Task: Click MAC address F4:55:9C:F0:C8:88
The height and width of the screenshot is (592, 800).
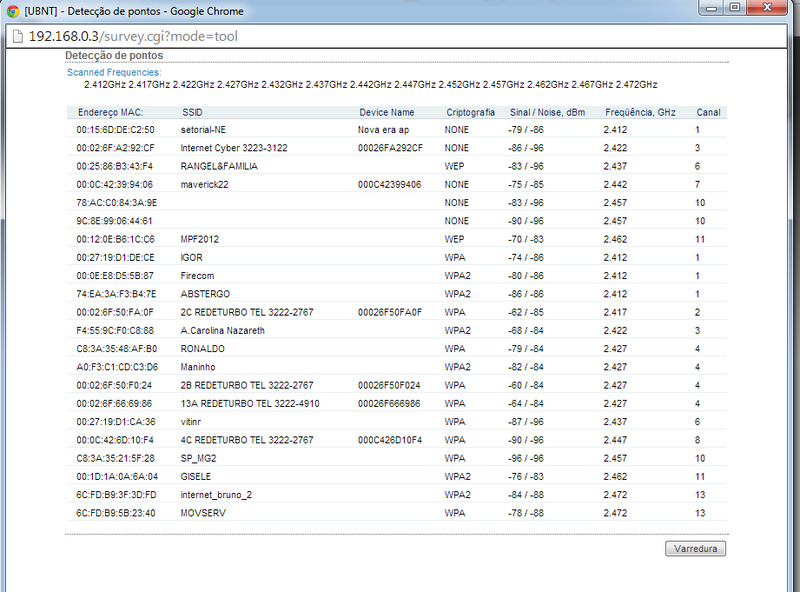Action: [115, 331]
